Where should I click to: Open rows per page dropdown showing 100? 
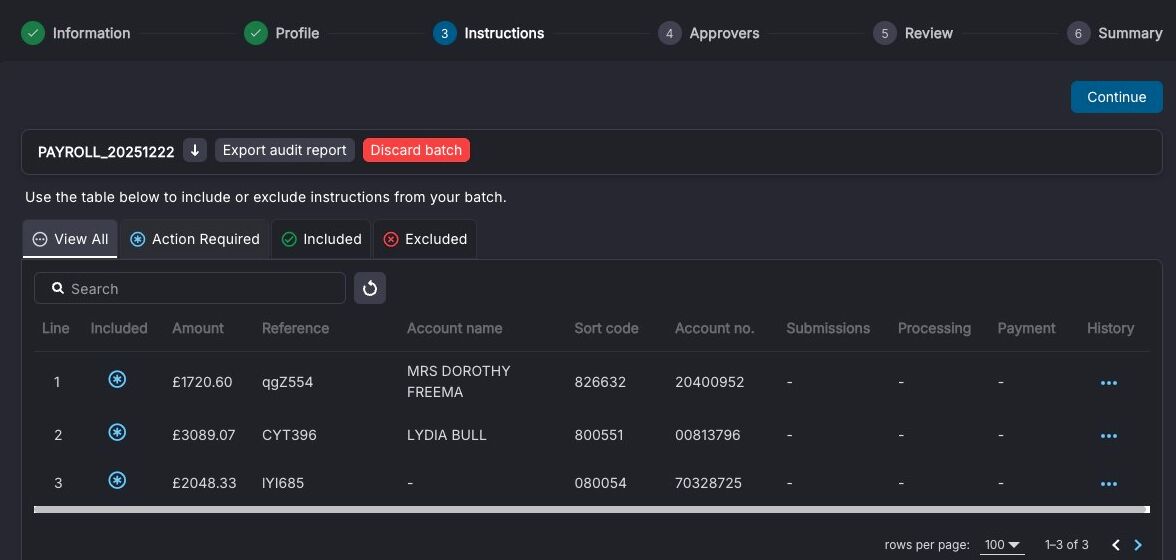(1002, 545)
